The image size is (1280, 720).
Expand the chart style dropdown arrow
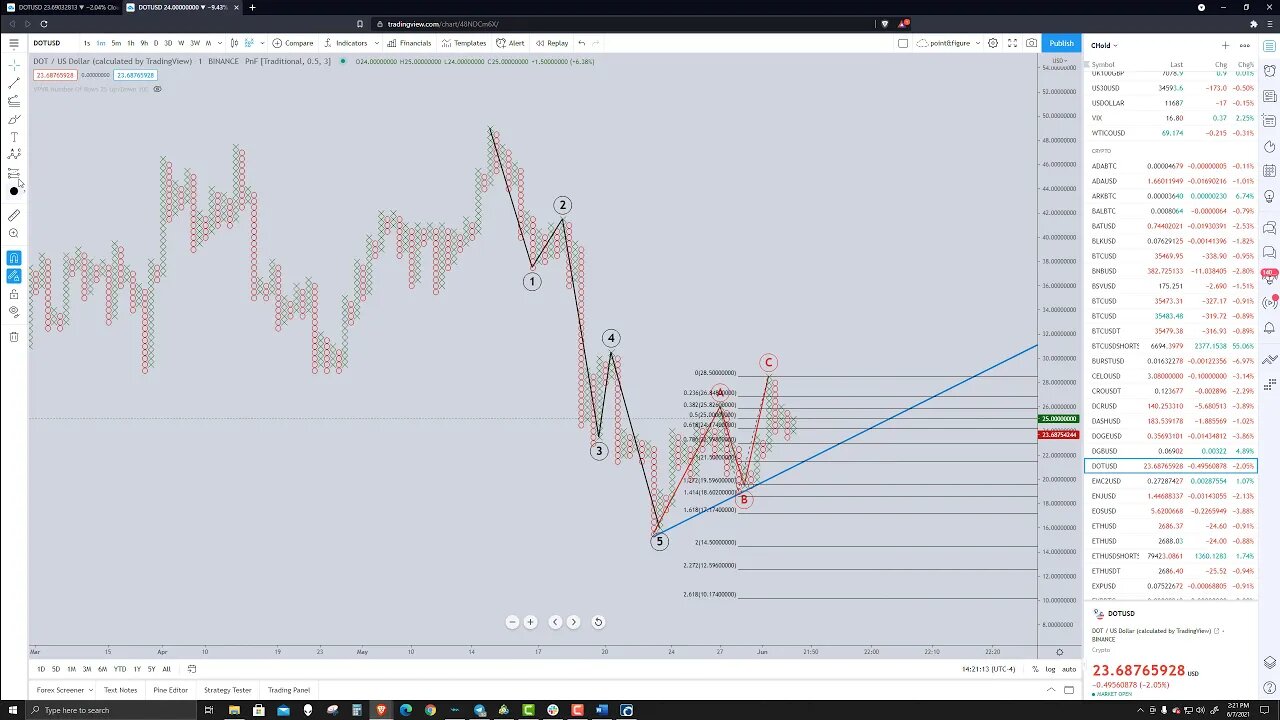point(262,43)
